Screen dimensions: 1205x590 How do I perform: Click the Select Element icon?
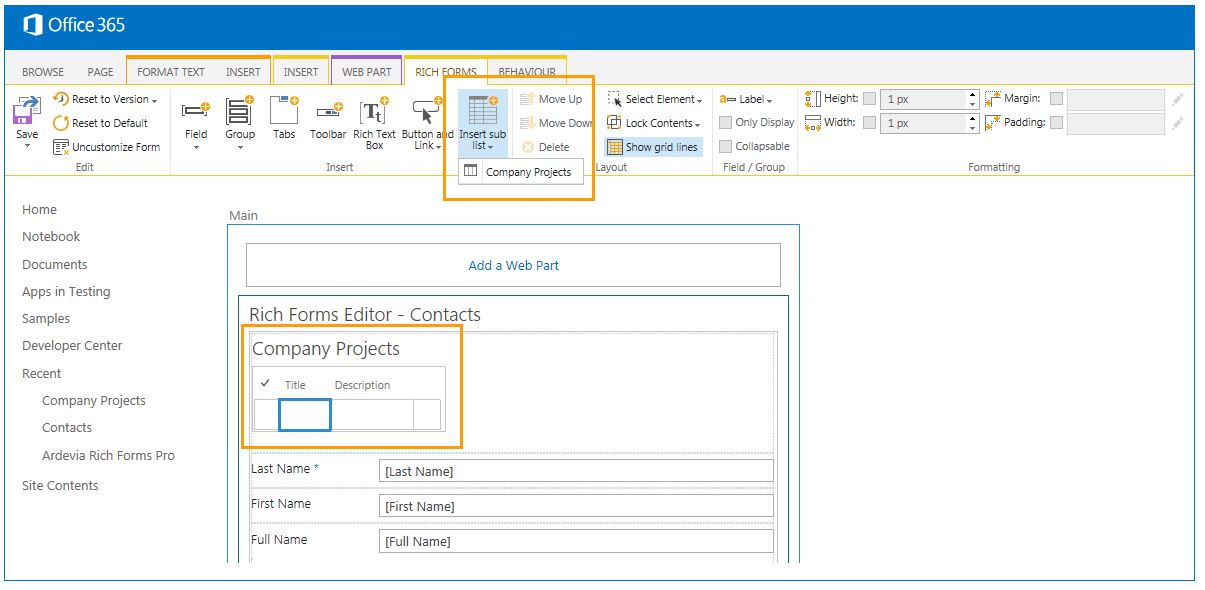615,99
